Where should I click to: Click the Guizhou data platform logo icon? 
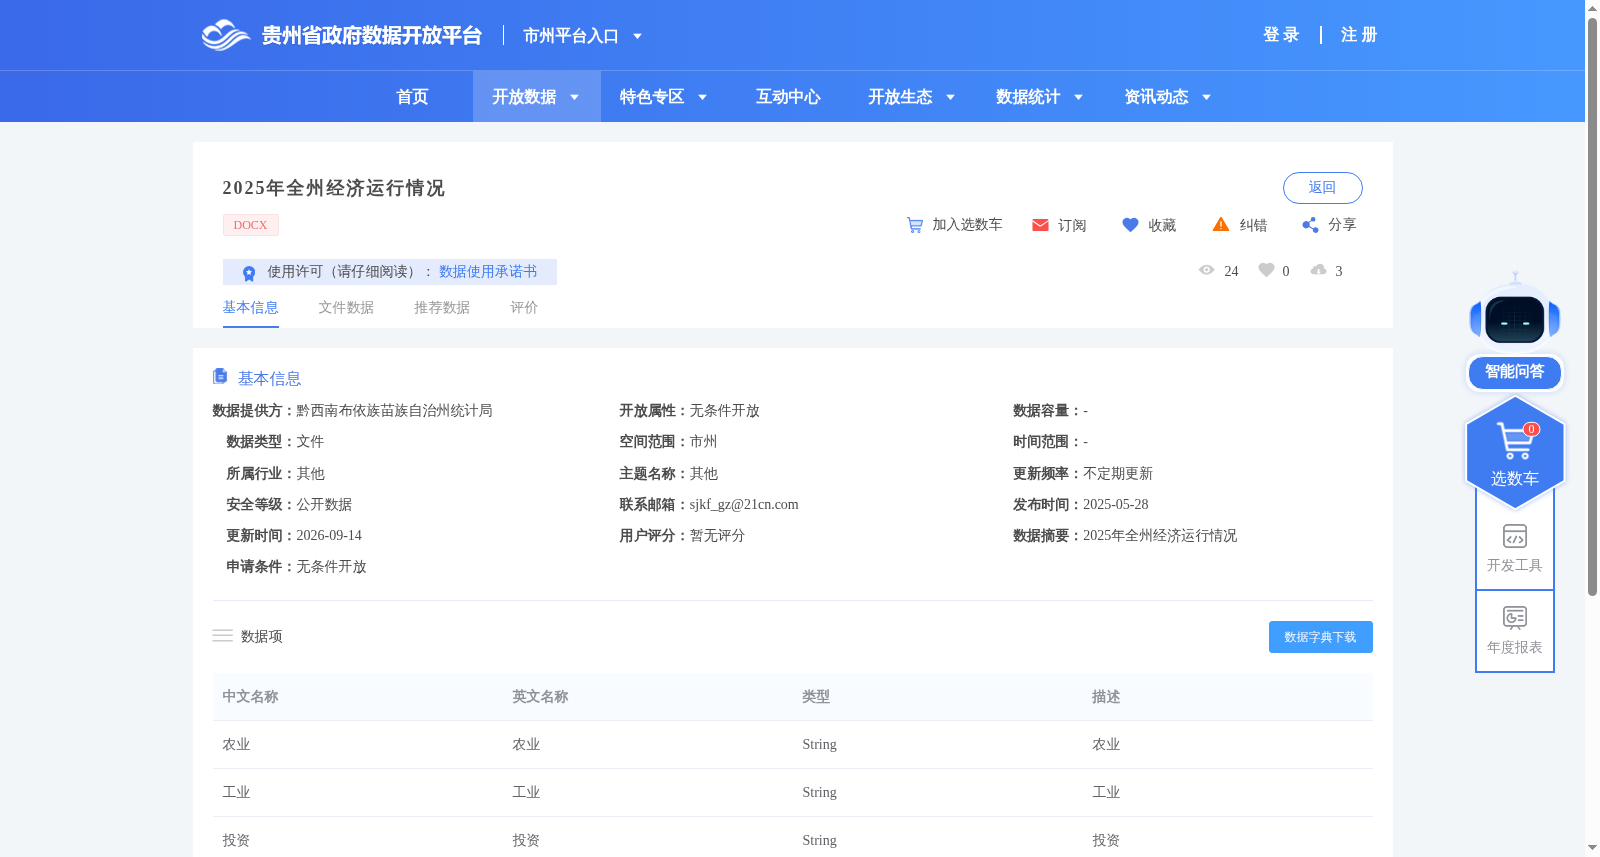point(225,35)
